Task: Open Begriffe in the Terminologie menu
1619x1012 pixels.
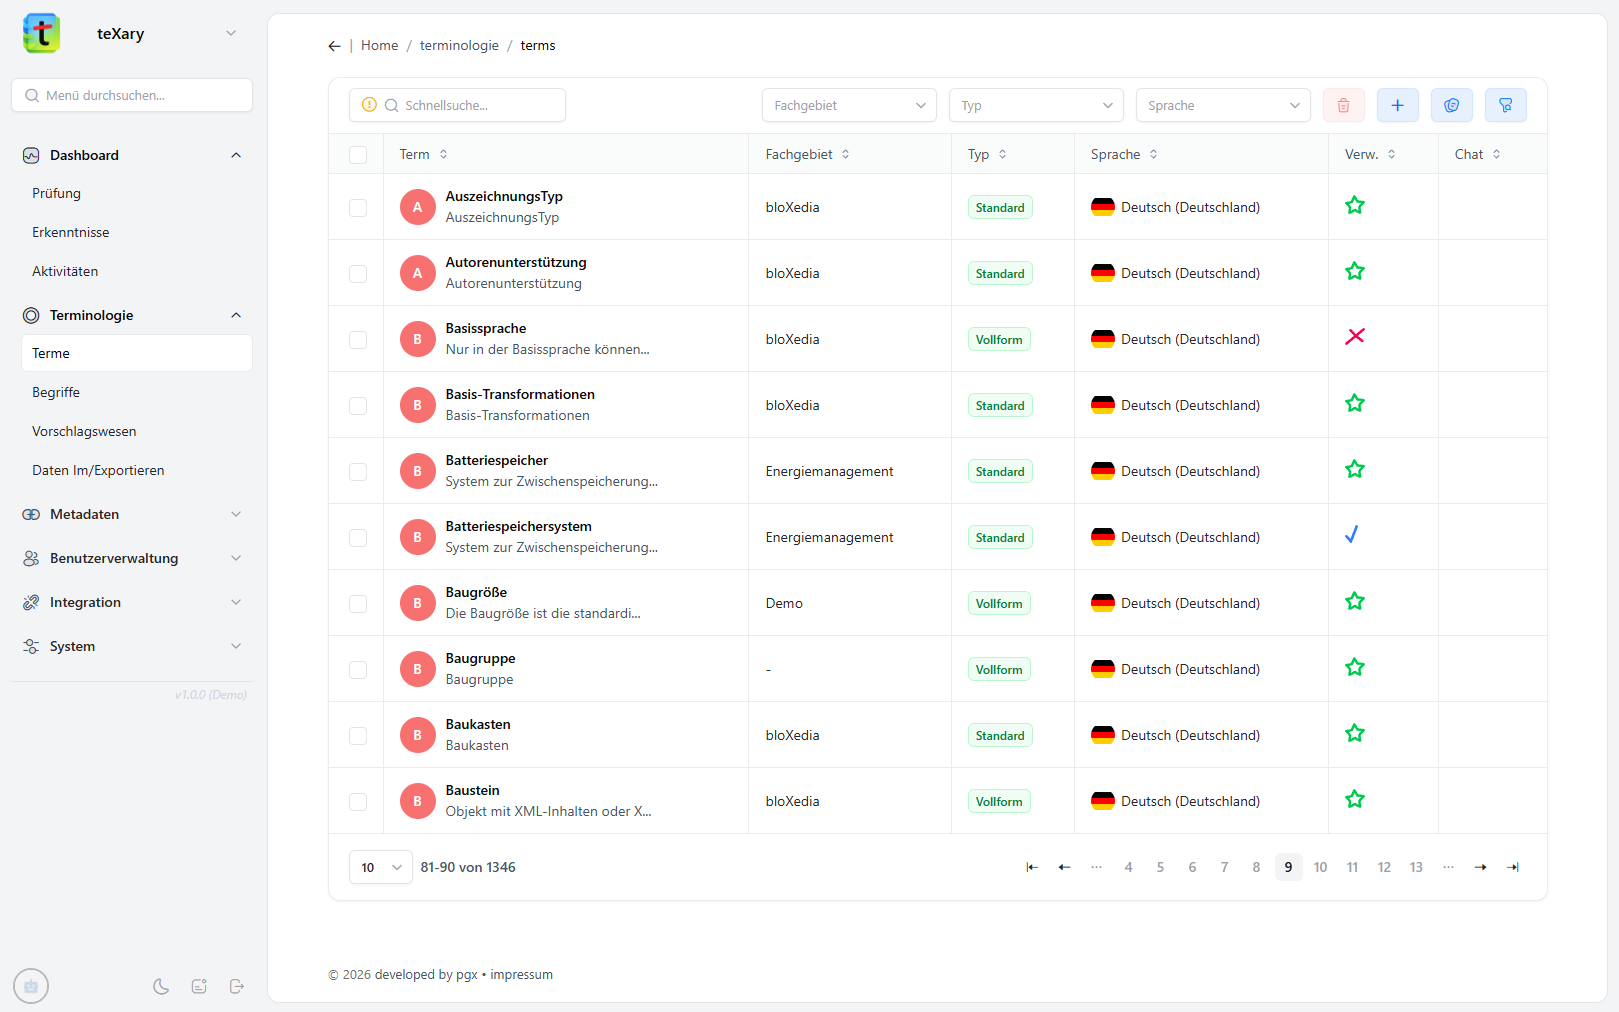Action: [56, 392]
